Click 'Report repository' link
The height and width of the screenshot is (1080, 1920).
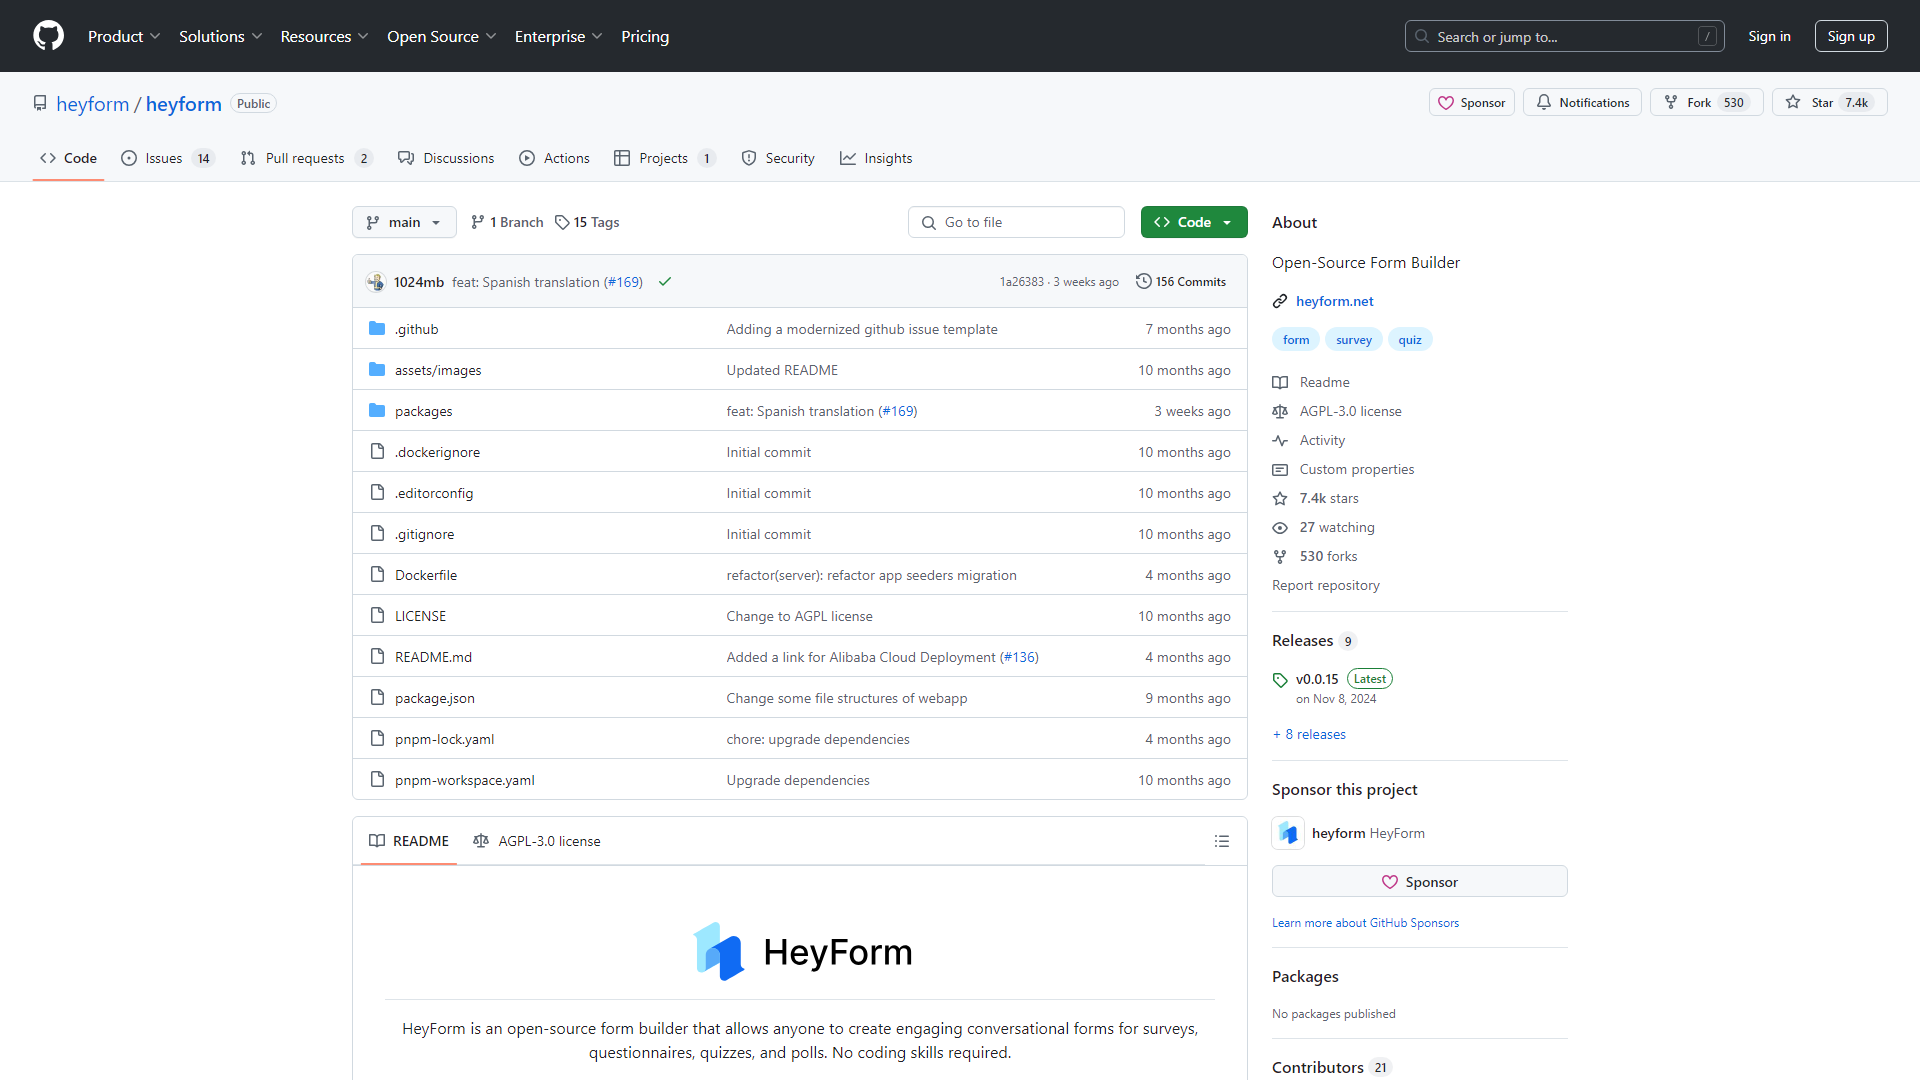pos(1326,585)
